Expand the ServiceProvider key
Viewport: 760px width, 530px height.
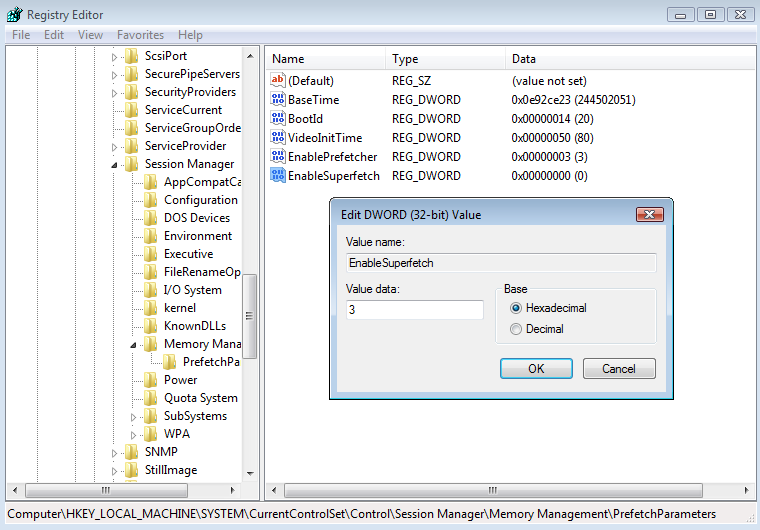coord(114,147)
